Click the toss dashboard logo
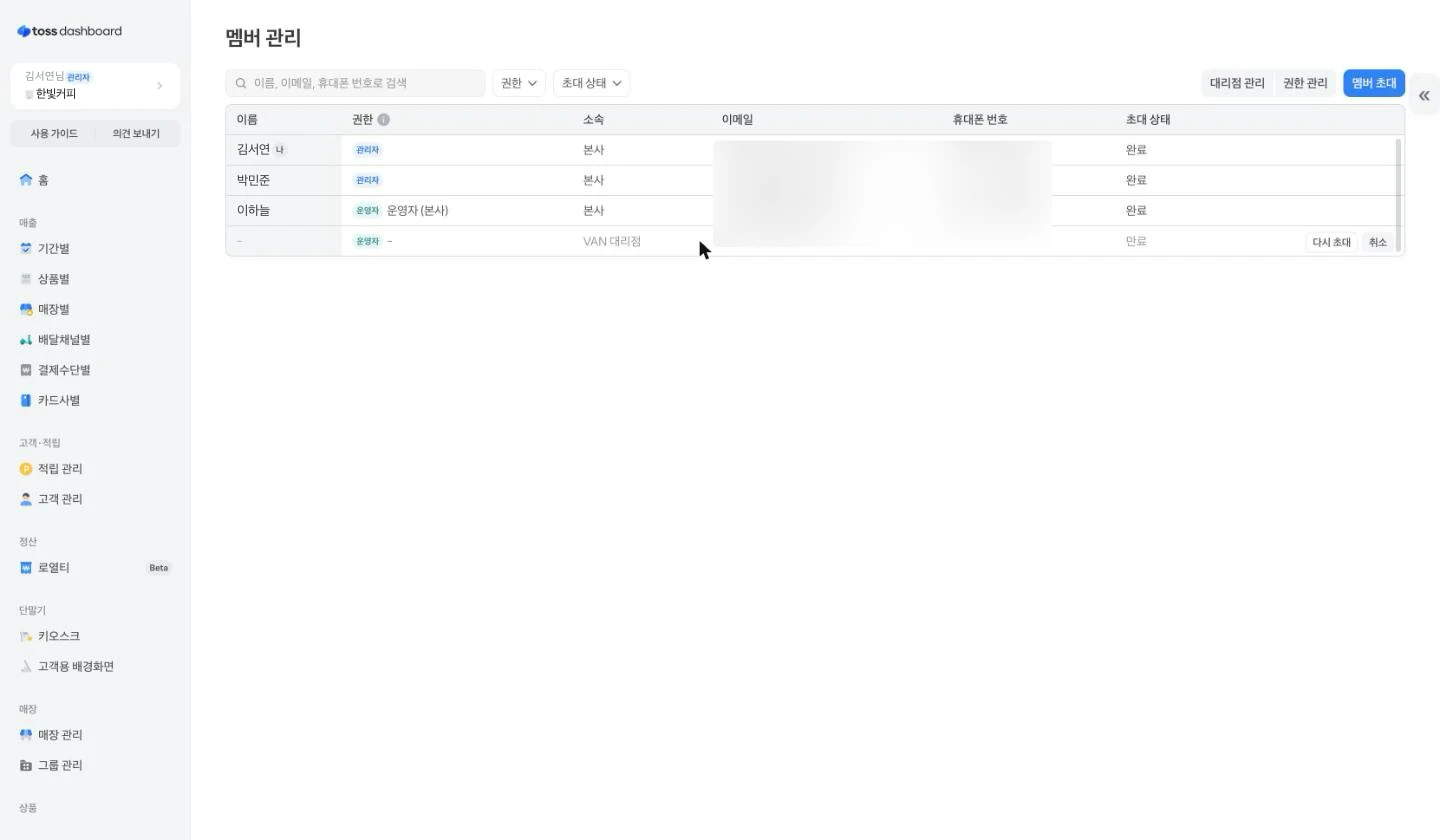This screenshot has width=1440, height=840. tap(69, 31)
